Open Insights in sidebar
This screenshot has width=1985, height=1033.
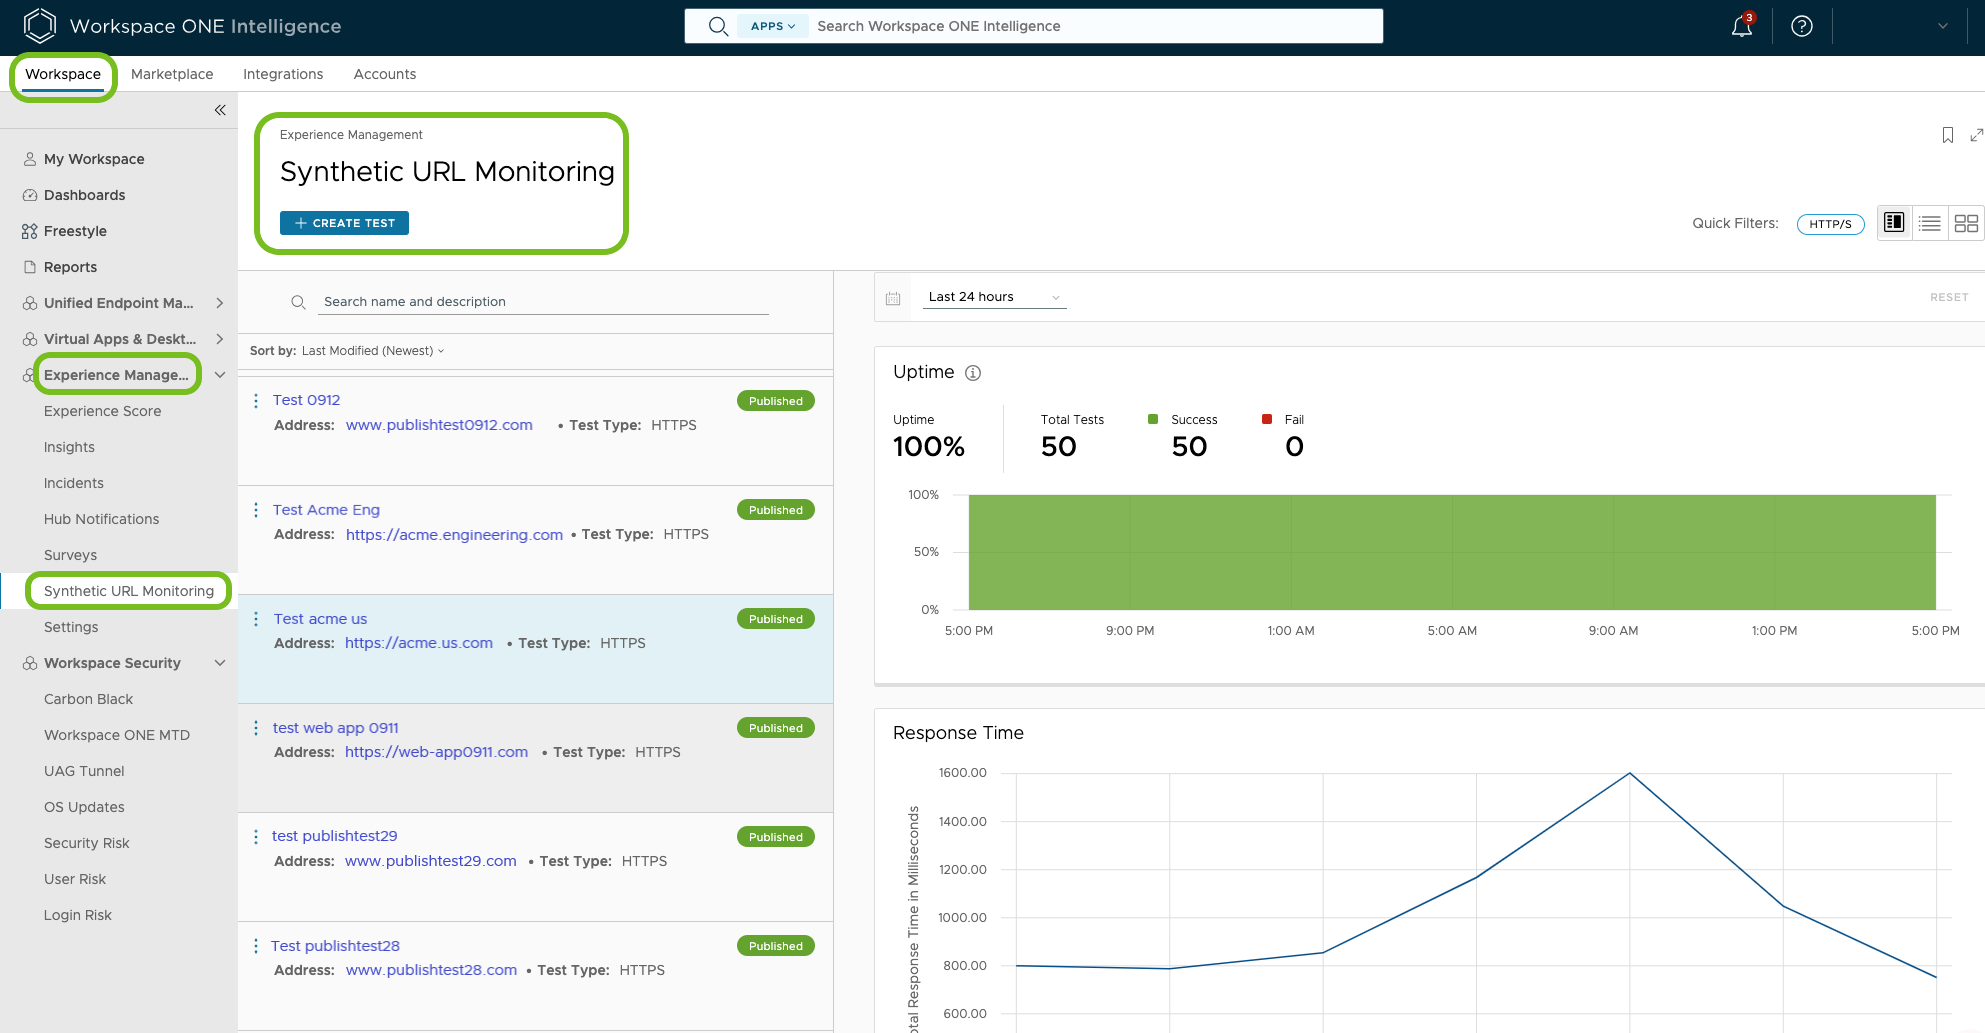69,447
